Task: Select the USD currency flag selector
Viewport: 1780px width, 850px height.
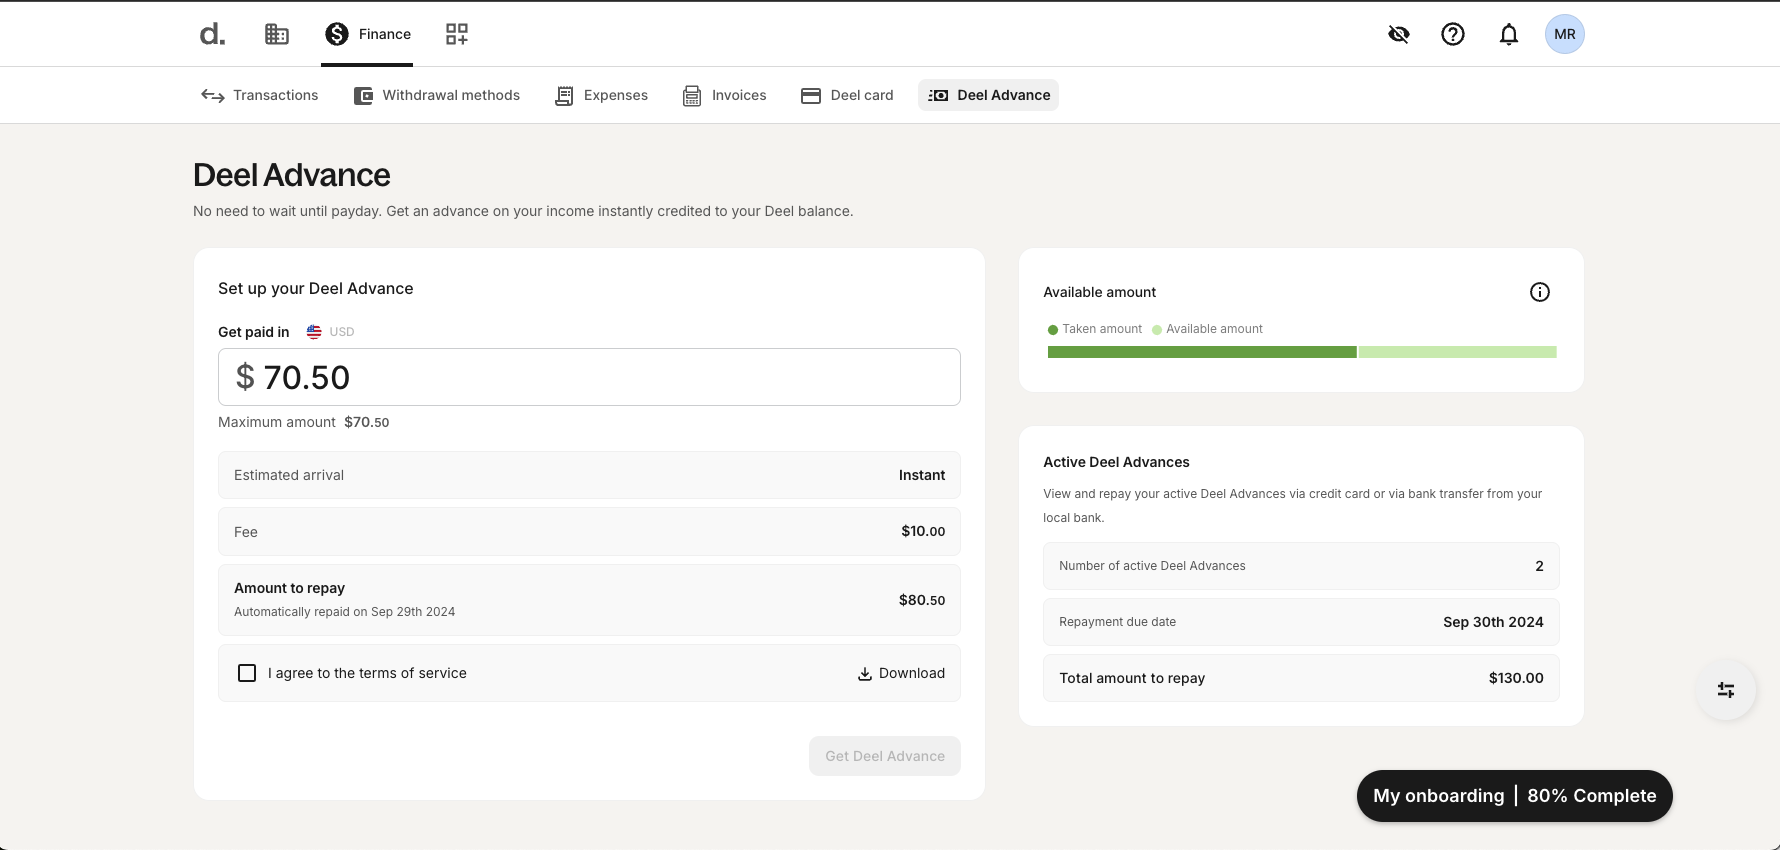Action: click(330, 332)
